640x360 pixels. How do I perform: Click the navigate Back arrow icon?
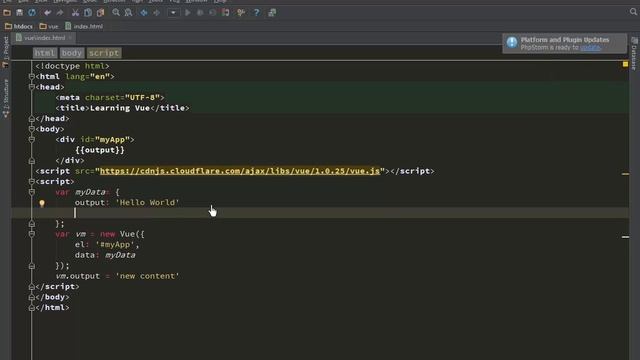coord(144,13)
